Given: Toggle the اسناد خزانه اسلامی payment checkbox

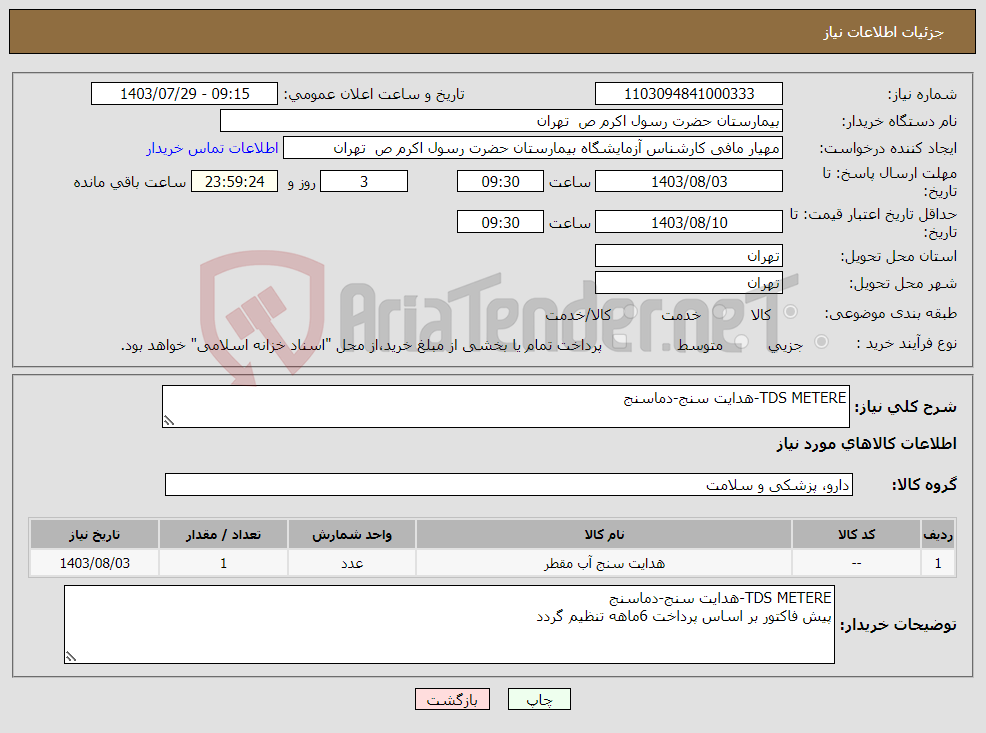Looking at the screenshot, I should click(622, 342).
